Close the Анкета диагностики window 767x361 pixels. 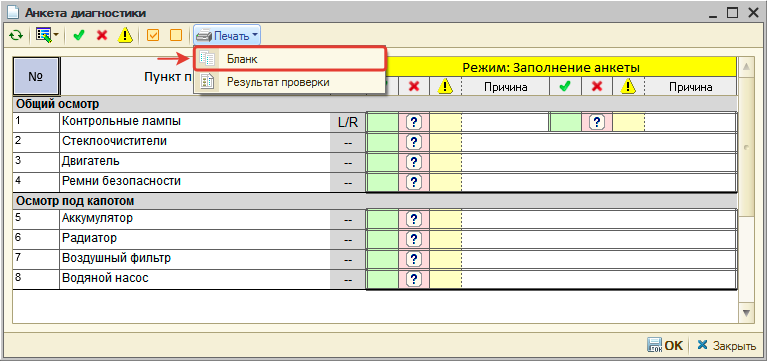[x=753, y=13]
